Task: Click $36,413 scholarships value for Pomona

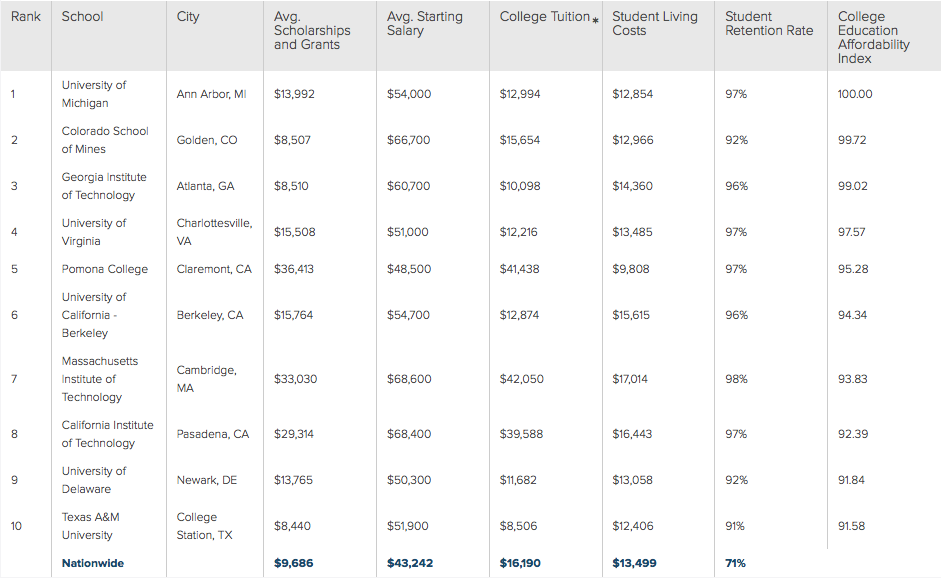Action: click(x=293, y=269)
